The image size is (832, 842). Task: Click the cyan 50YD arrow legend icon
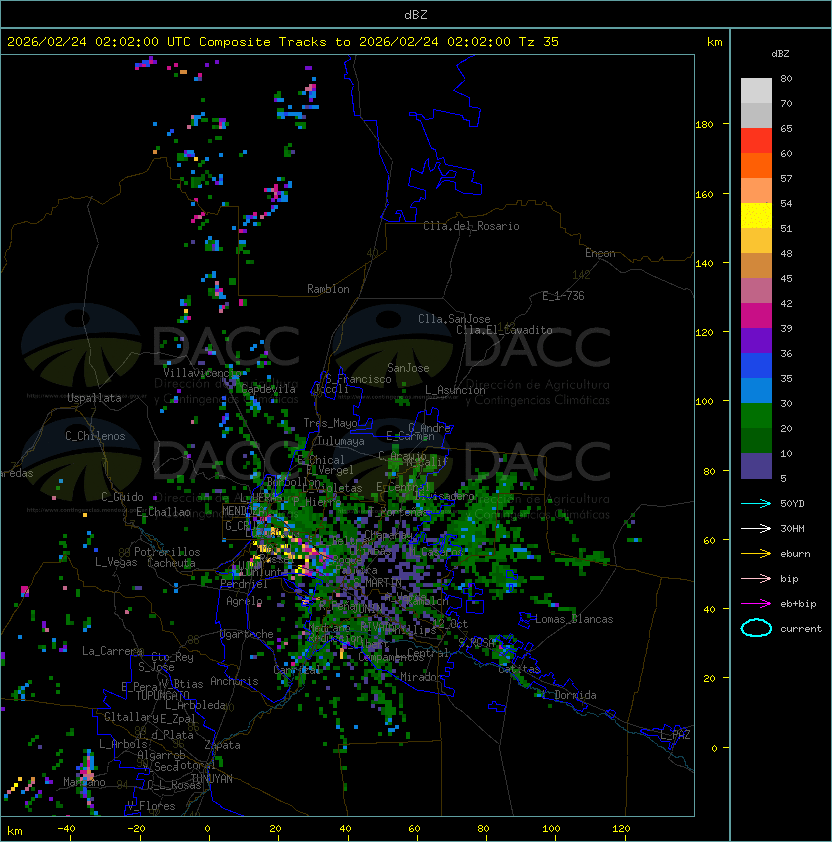tap(756, 504)
